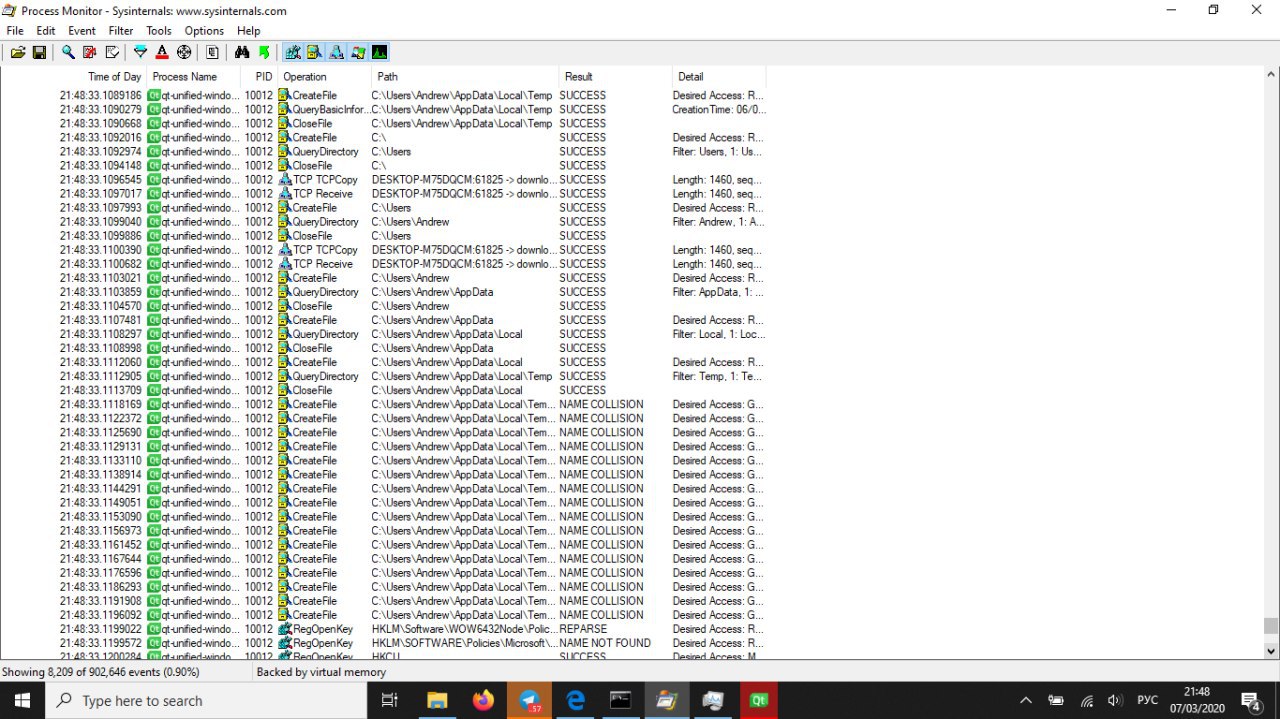Click the Operation column header
This screenshot has height=719, width=1280.
pos(324,76)
